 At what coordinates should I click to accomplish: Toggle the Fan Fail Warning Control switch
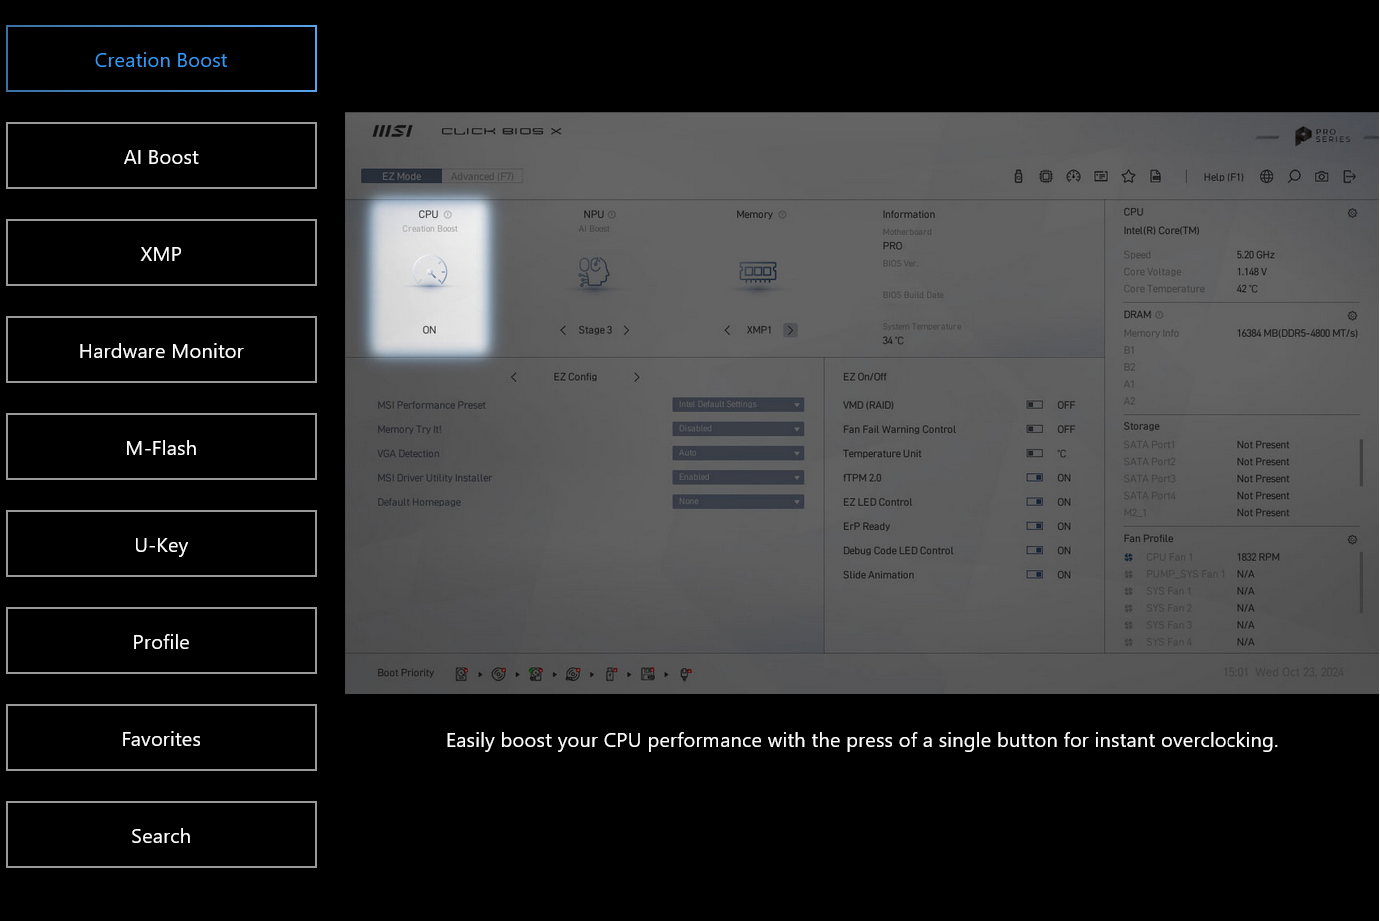click(x=1035, y=429)
